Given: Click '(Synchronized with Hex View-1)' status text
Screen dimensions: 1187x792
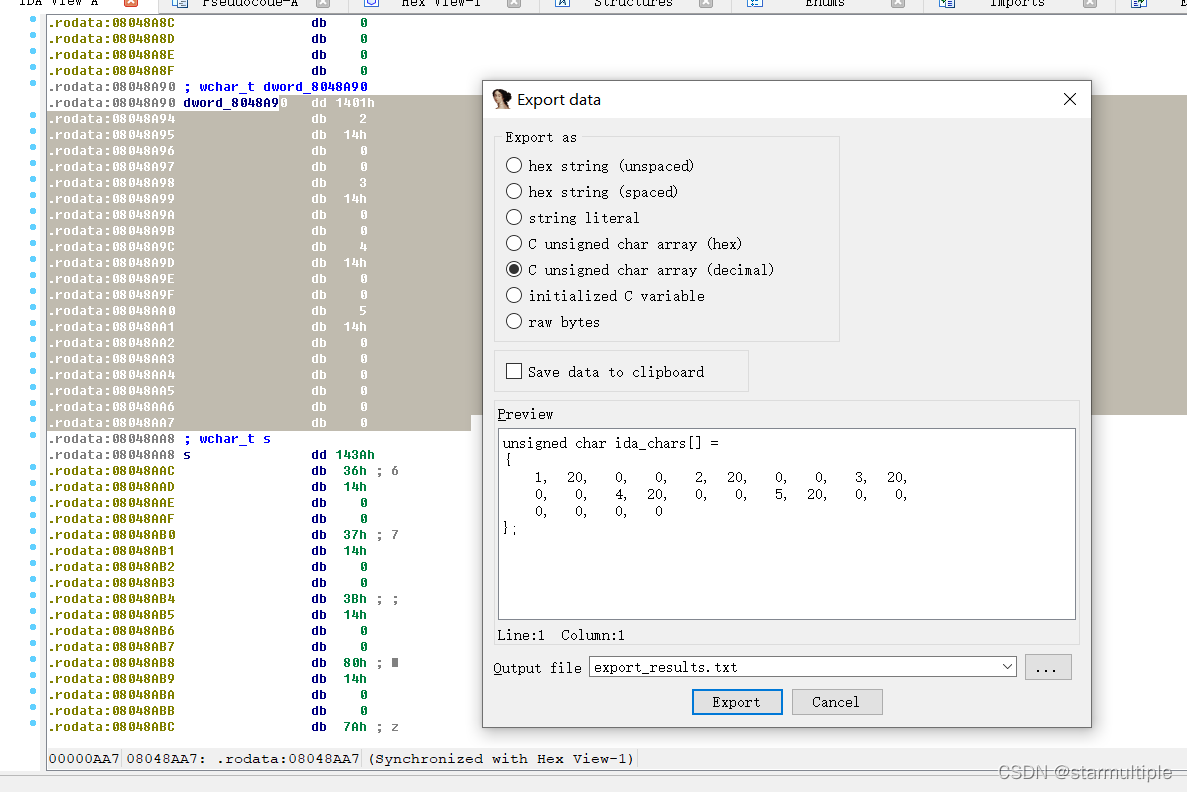Looking at the screenshot, I should (x=500, y=759).
